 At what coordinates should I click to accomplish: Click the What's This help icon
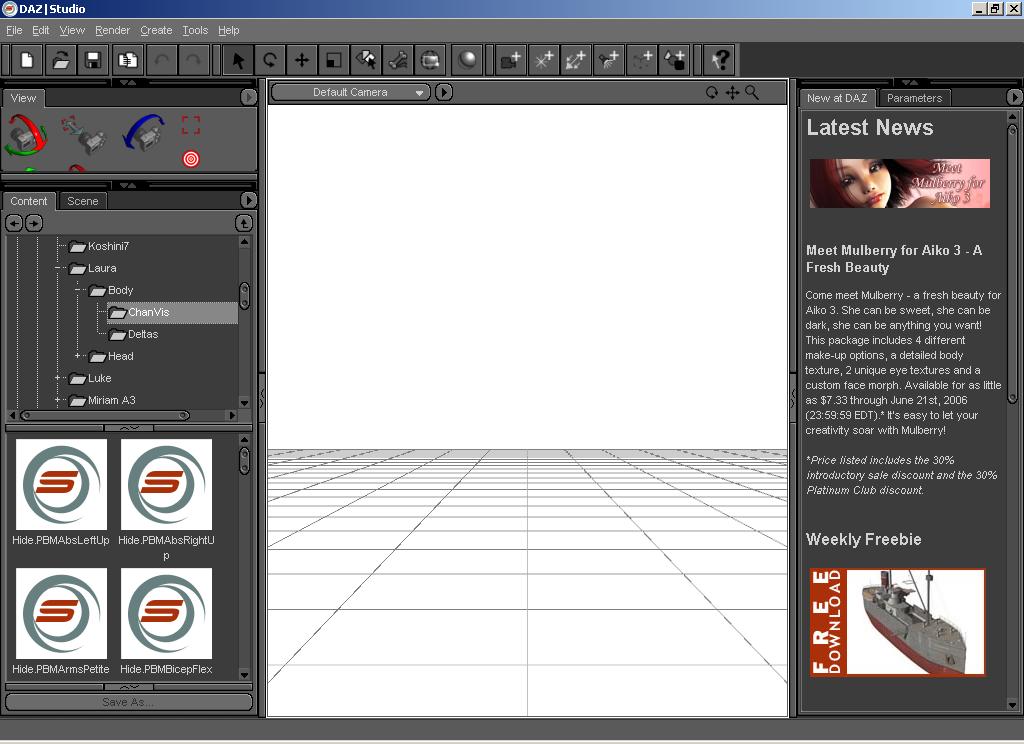click(720, 60)
